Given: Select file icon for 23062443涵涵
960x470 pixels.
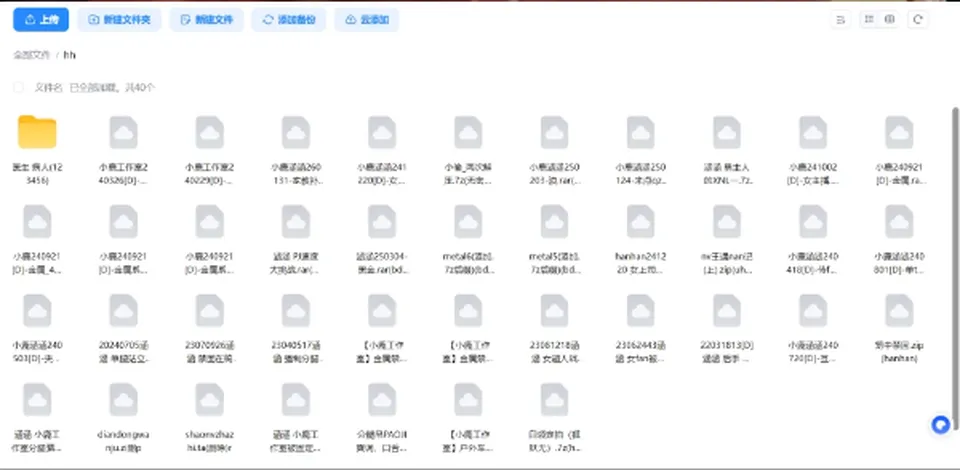Looking at the screenshot, I should (640, 311).
